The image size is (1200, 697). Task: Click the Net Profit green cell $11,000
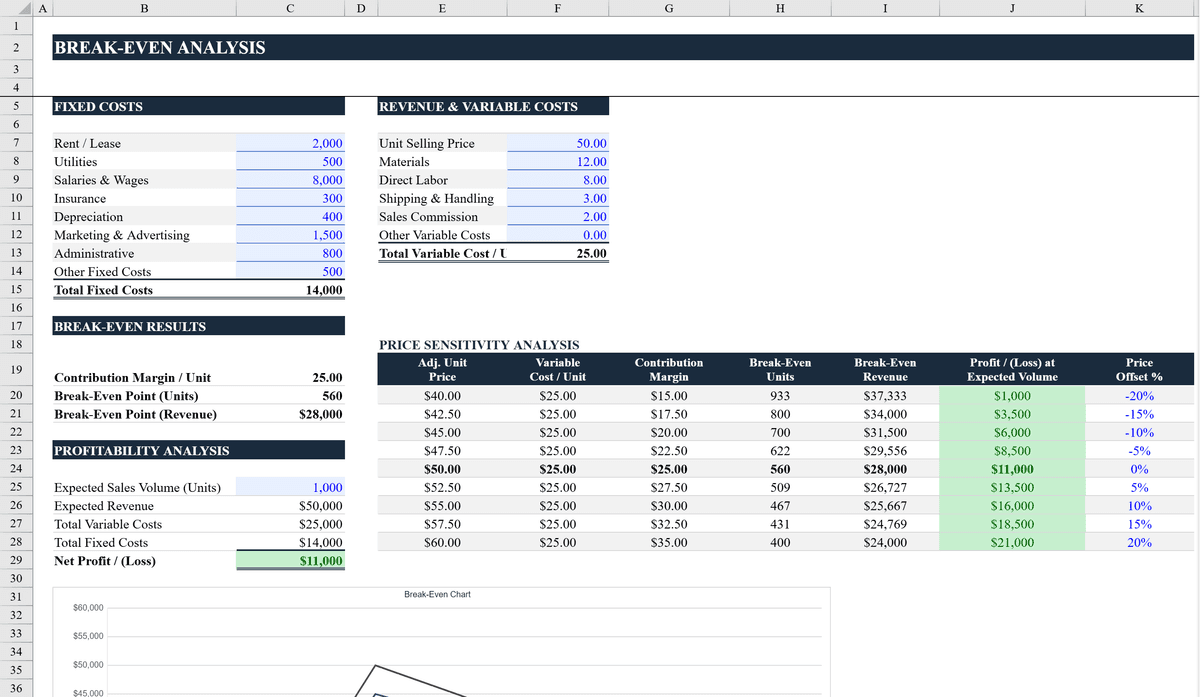(x=291, y=561)
